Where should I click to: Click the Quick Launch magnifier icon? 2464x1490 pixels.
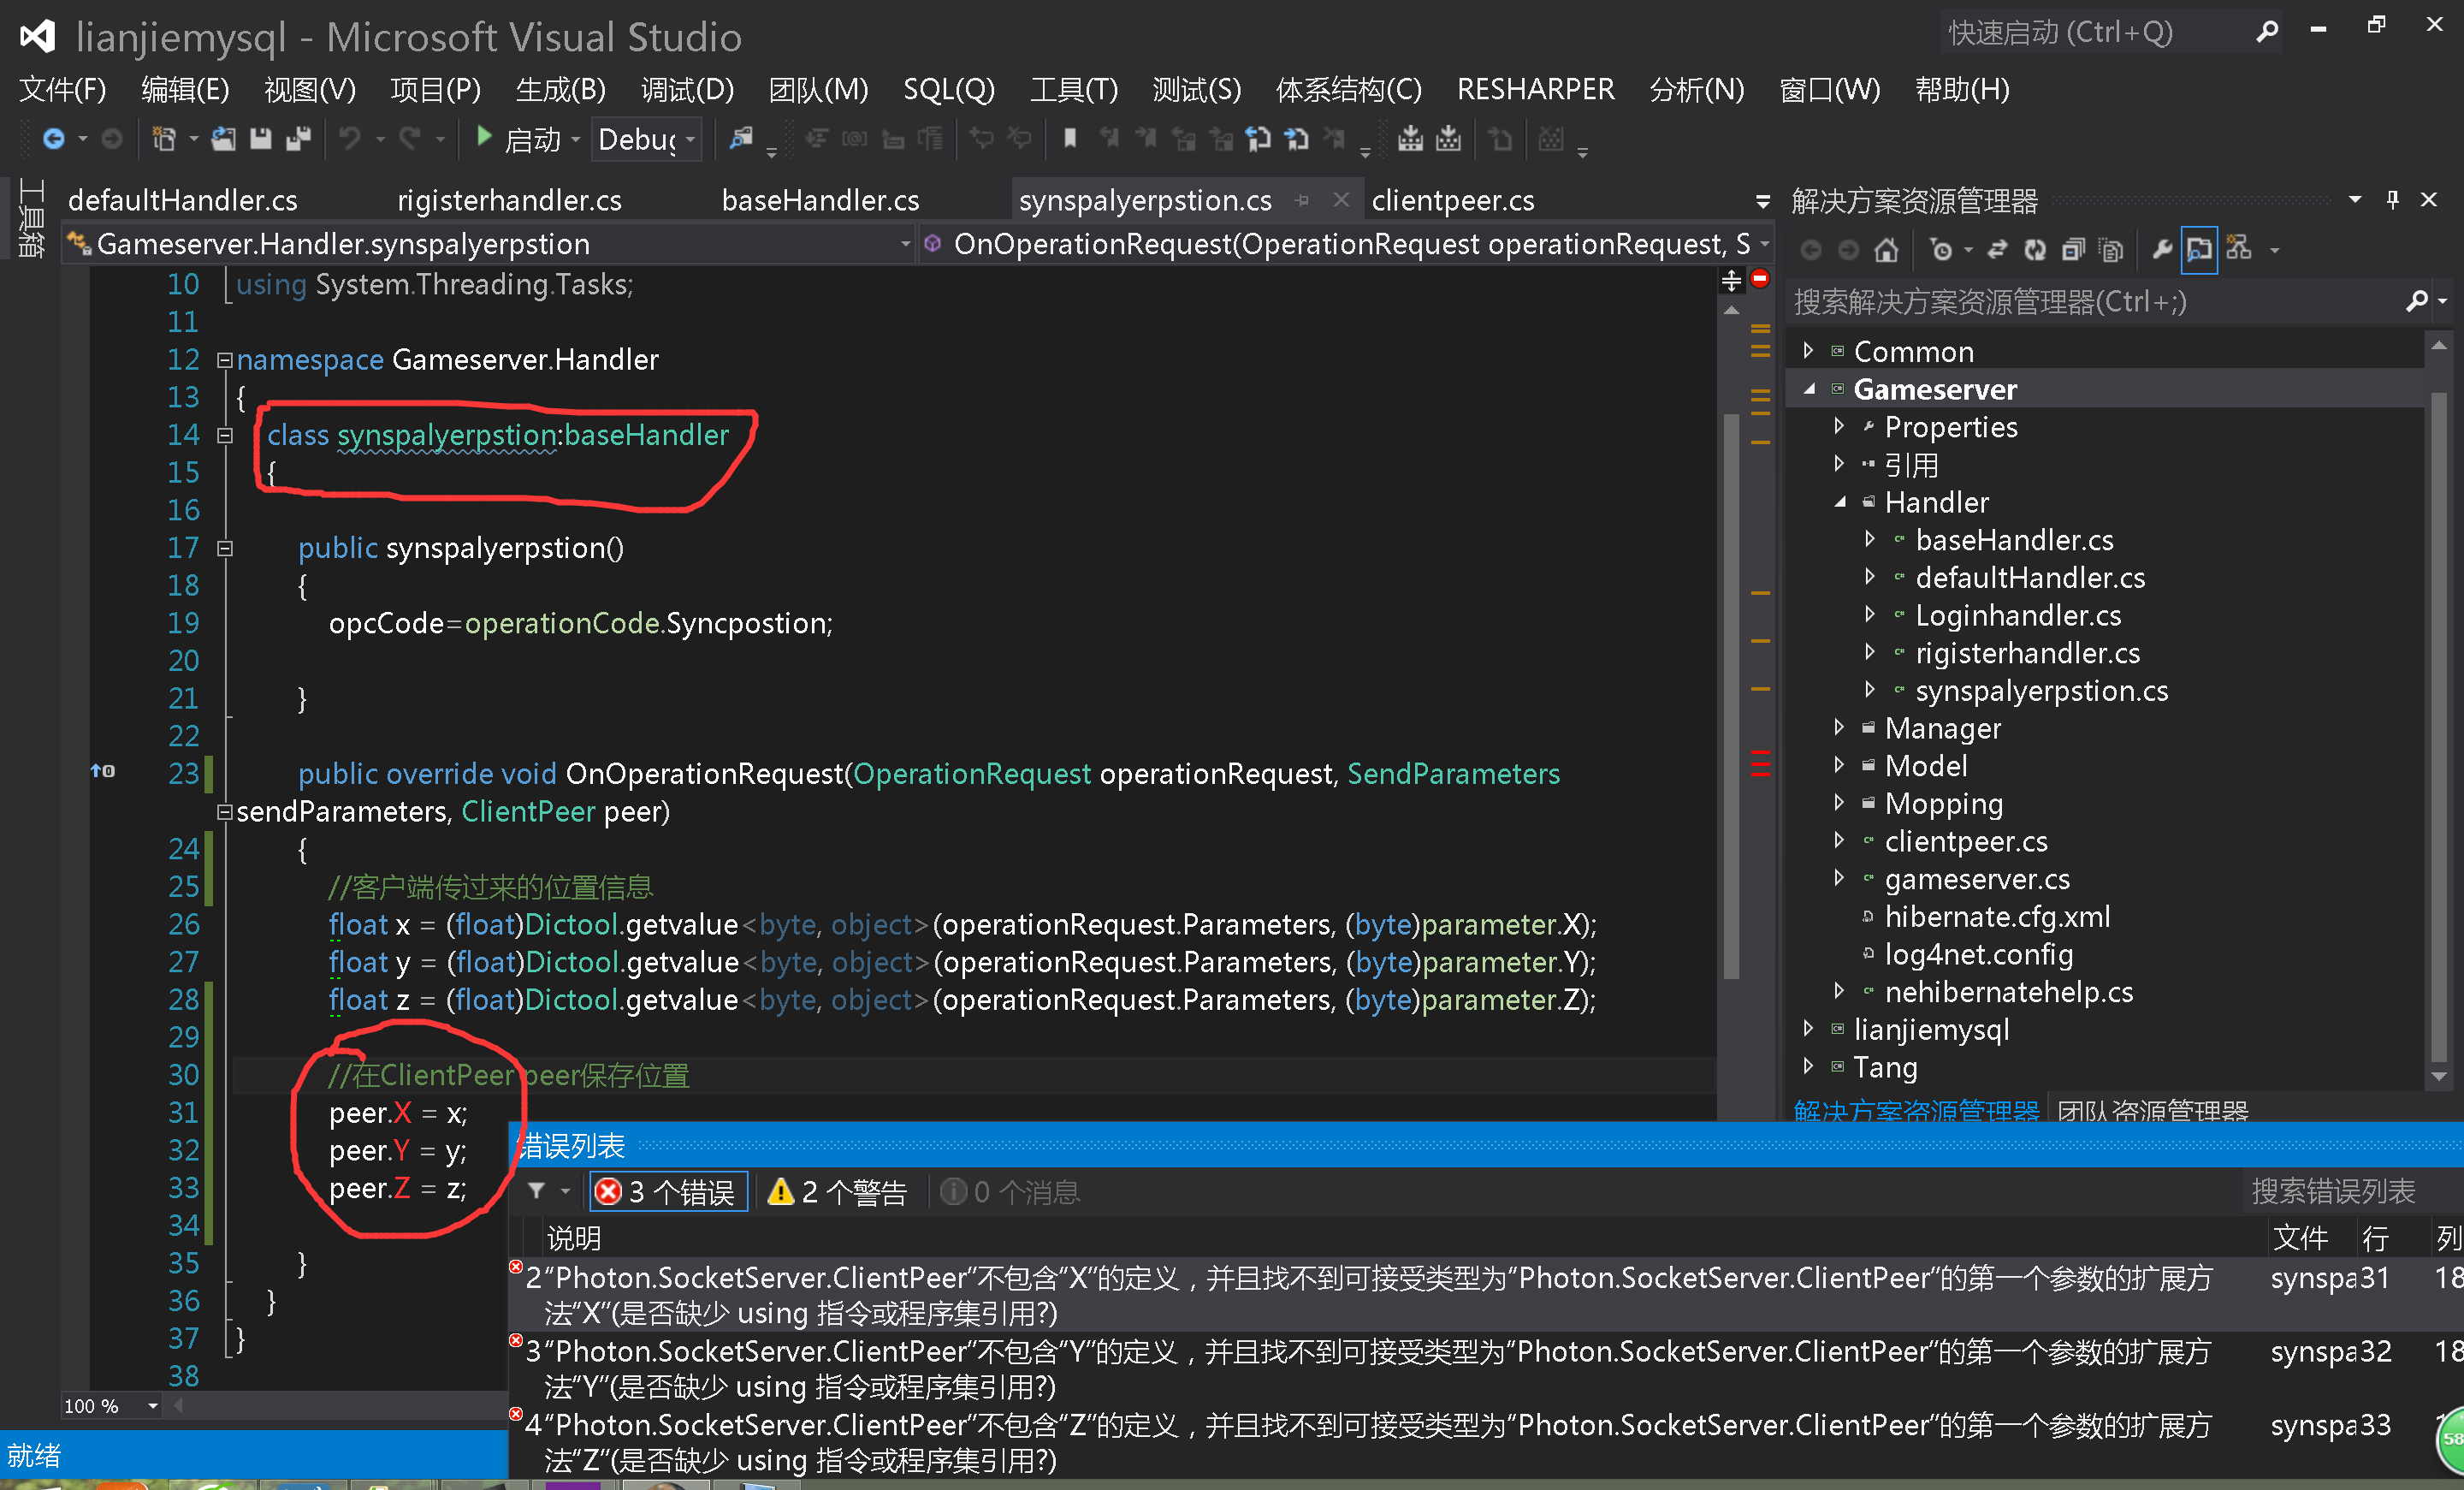tap(2267, 32)
